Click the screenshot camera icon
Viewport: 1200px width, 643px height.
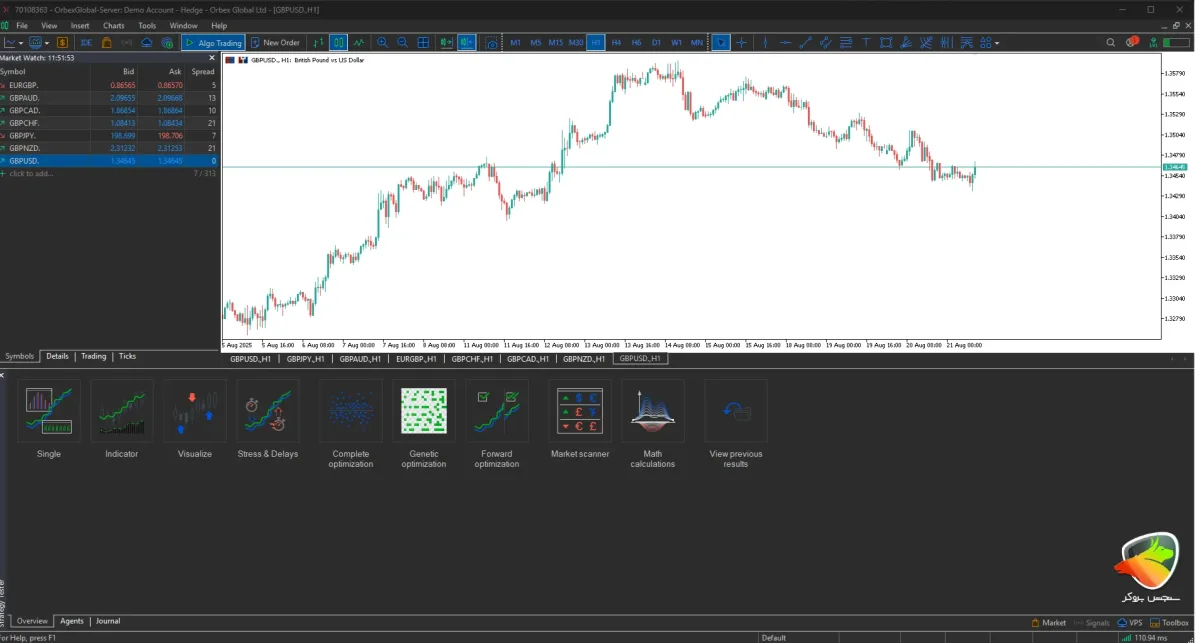[x=490, y=43]
